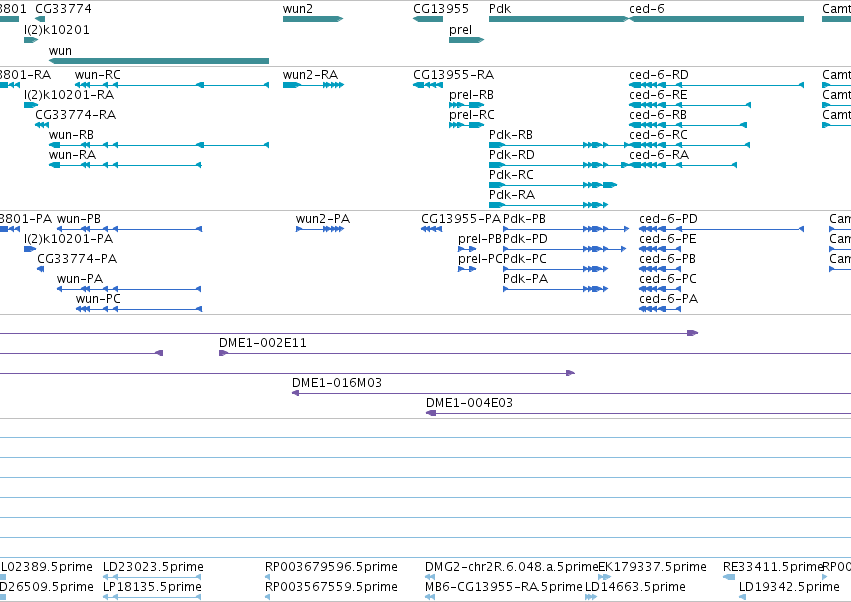The image size is (851, 602).
Task: Select the LD23023.5prime EST label
Action: point(153,567)
